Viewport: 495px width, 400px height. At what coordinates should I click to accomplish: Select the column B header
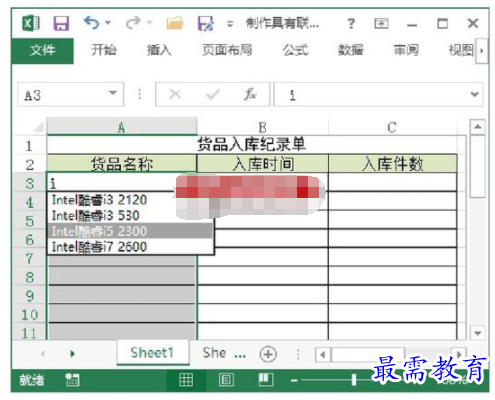click(x=262, y=127)
